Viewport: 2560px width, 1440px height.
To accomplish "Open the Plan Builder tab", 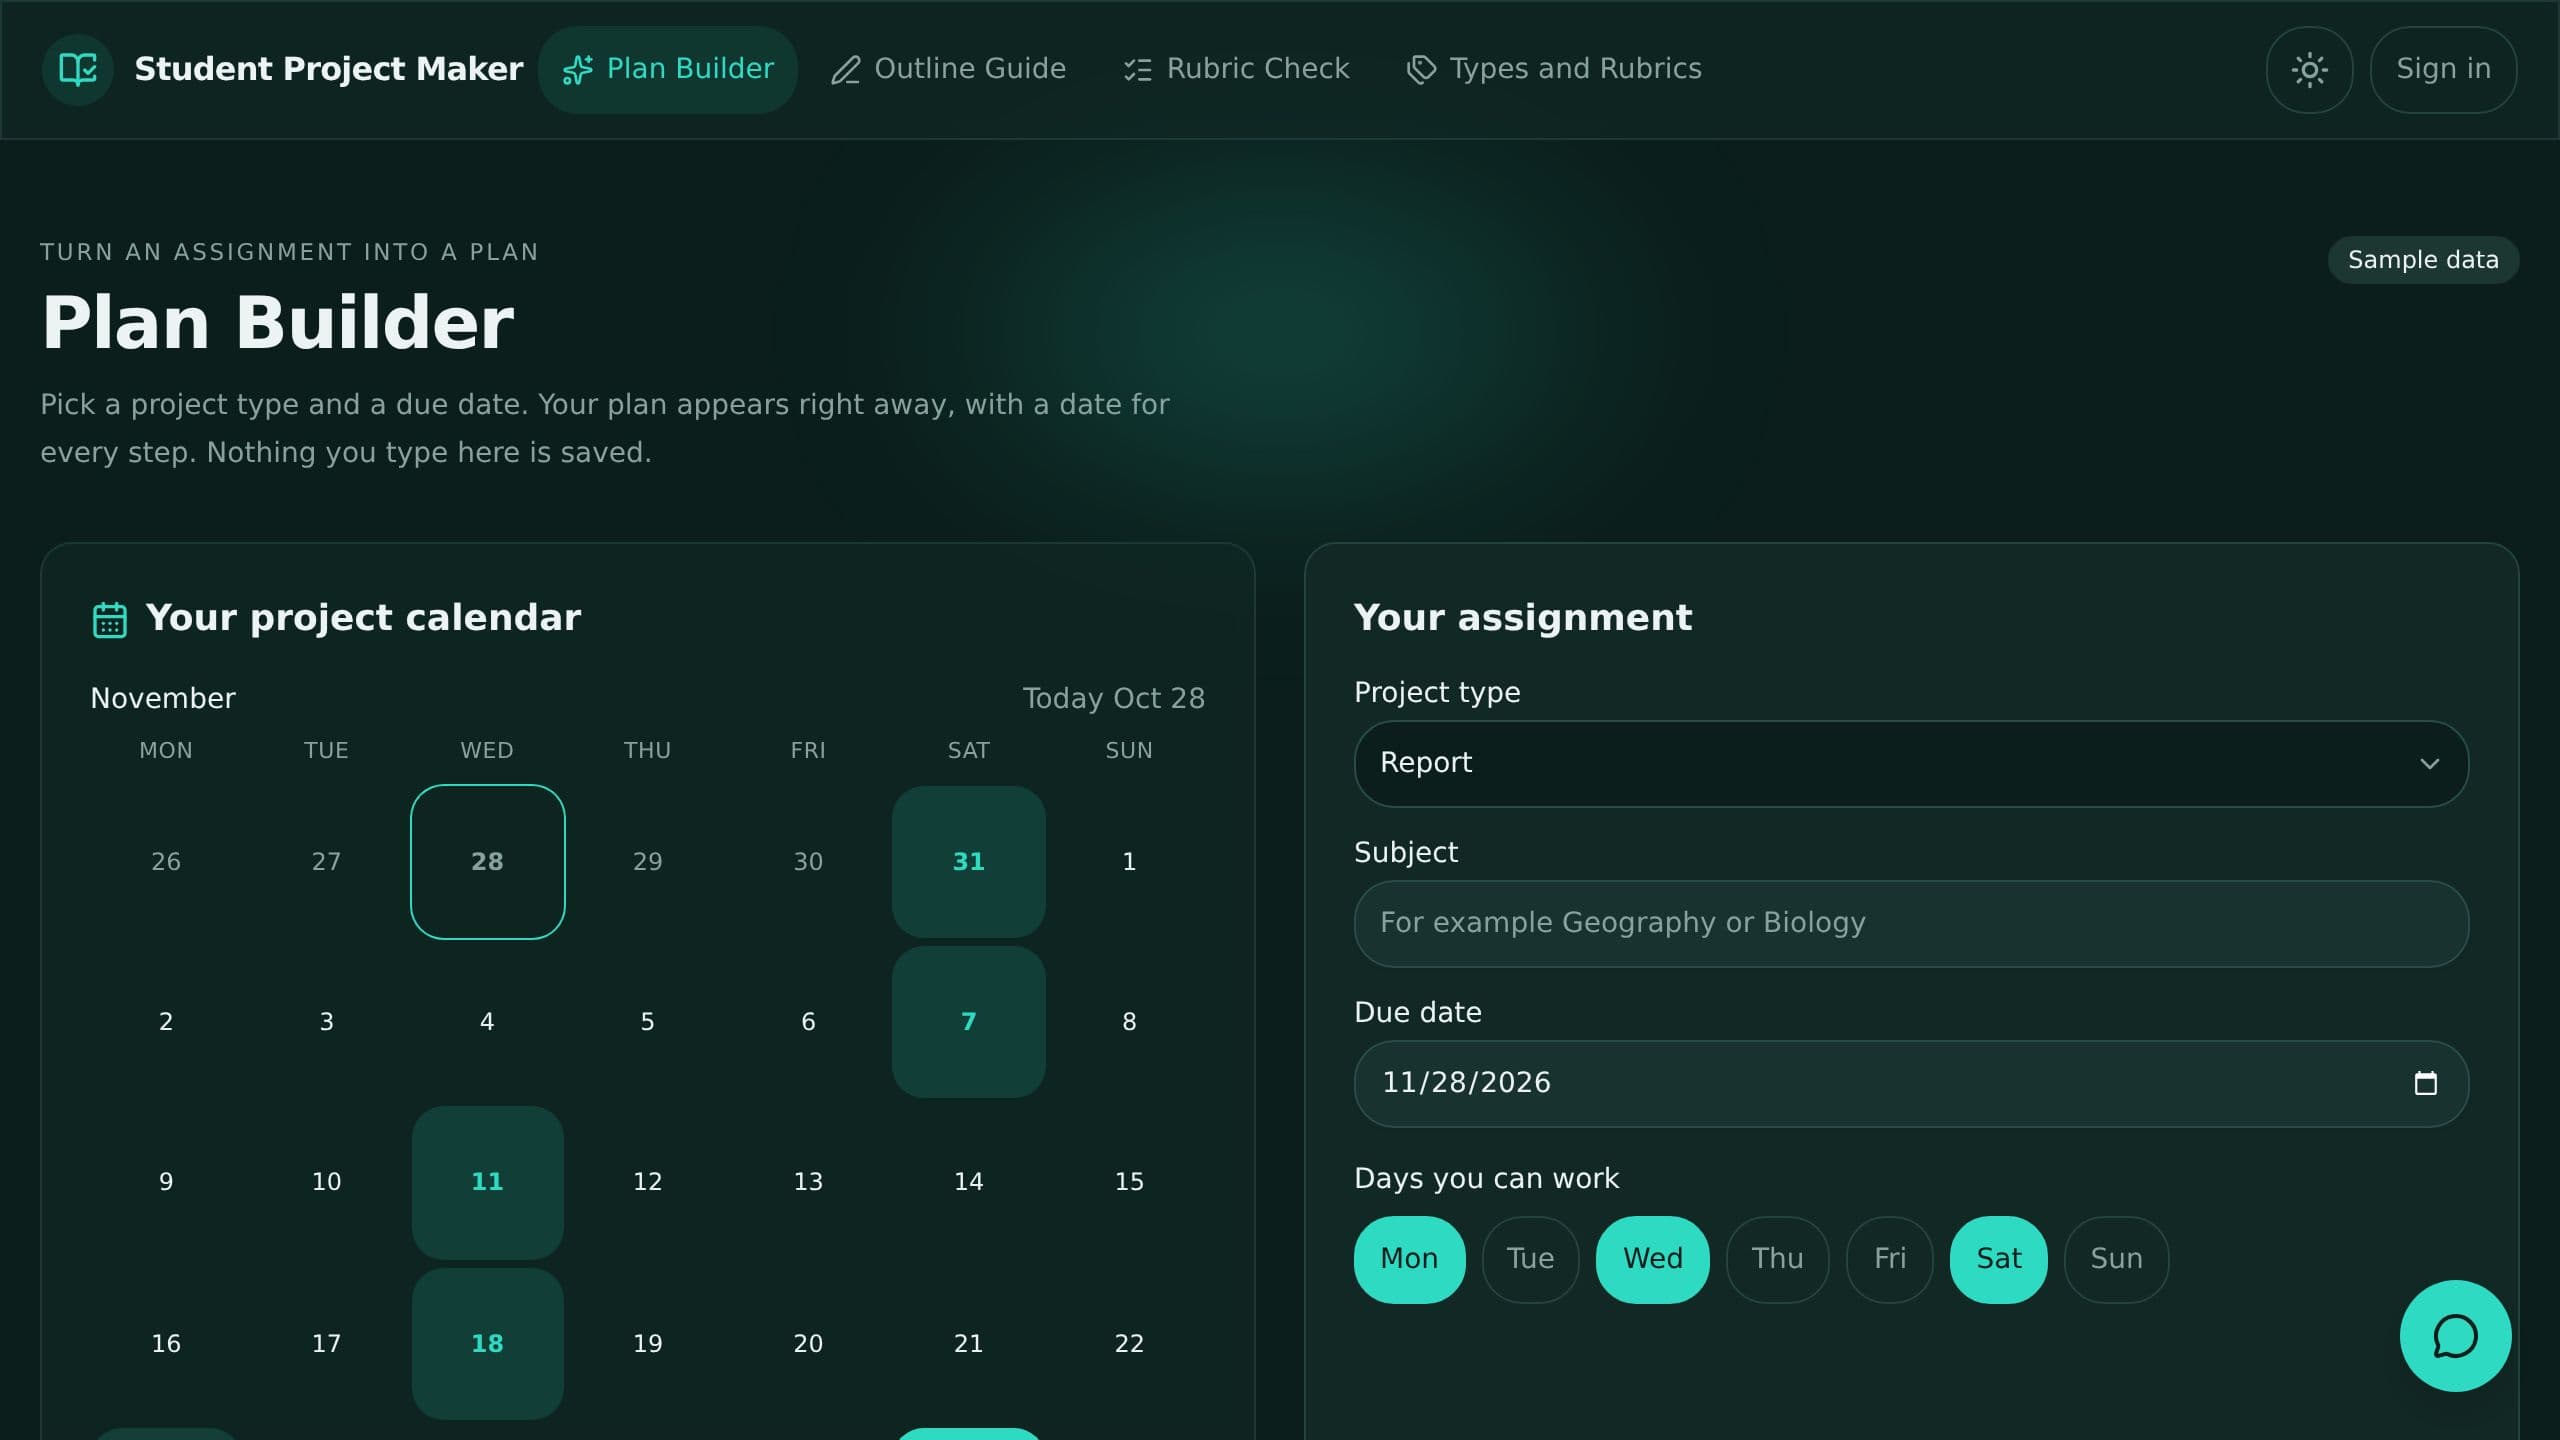I will click(668, 69).
